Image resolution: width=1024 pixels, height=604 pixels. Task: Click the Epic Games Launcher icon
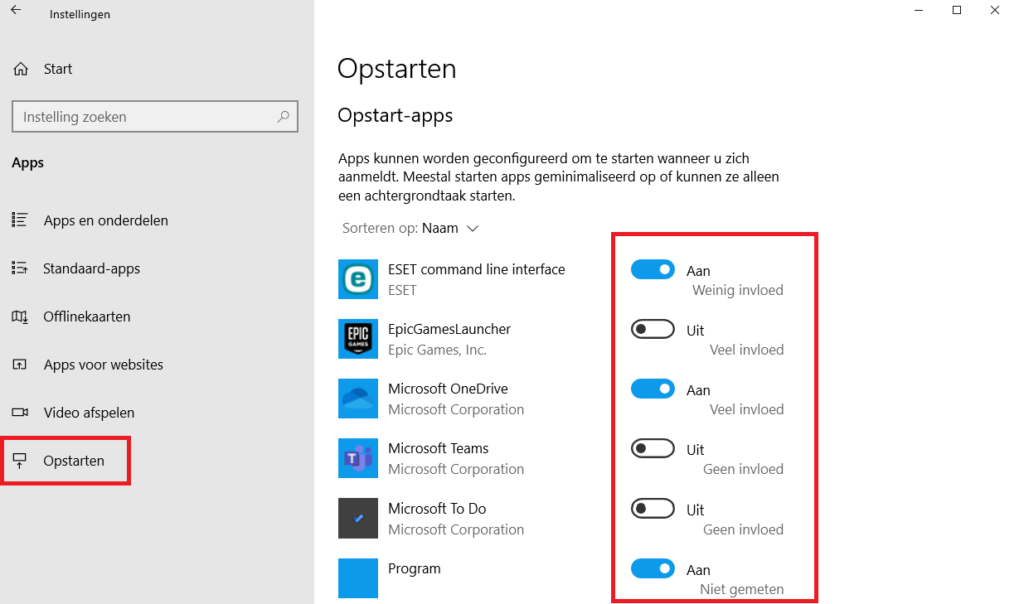coord(357,339)
